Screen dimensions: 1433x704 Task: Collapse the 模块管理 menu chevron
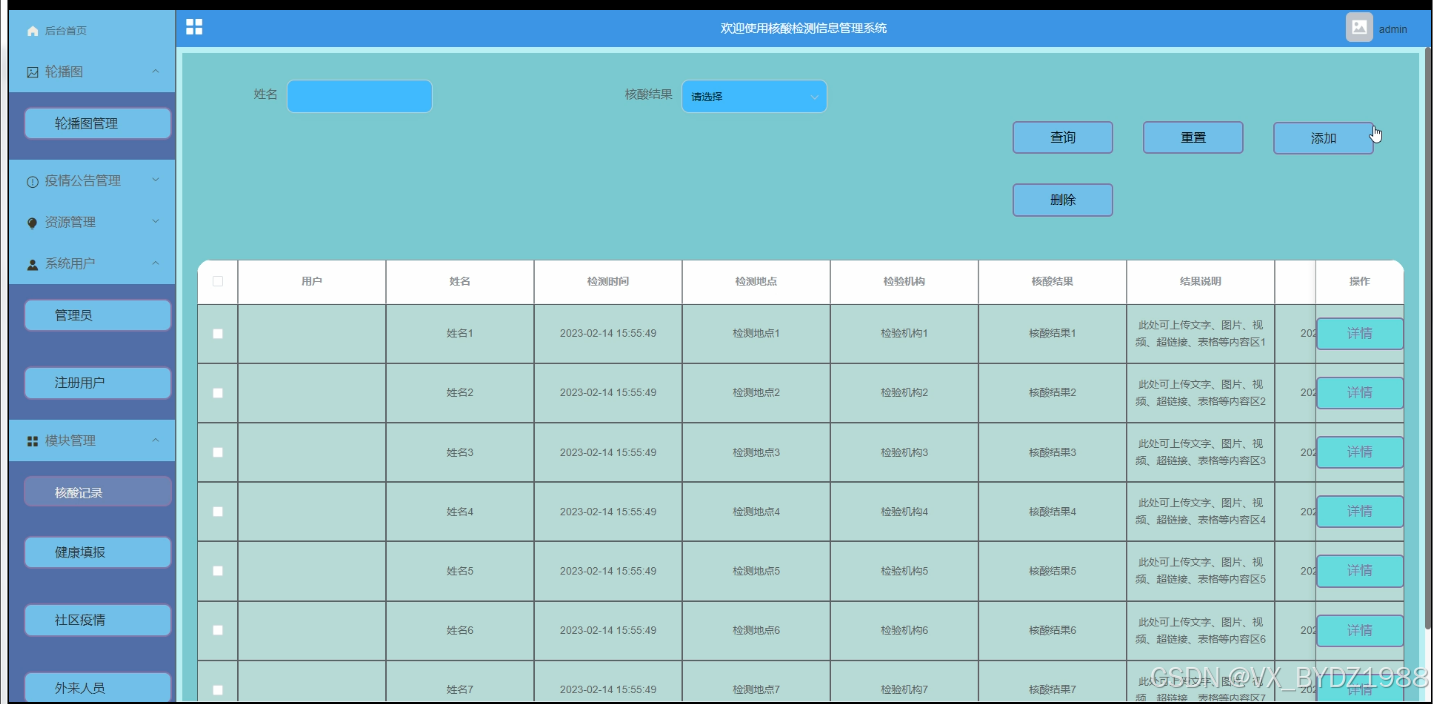[155, 441]
